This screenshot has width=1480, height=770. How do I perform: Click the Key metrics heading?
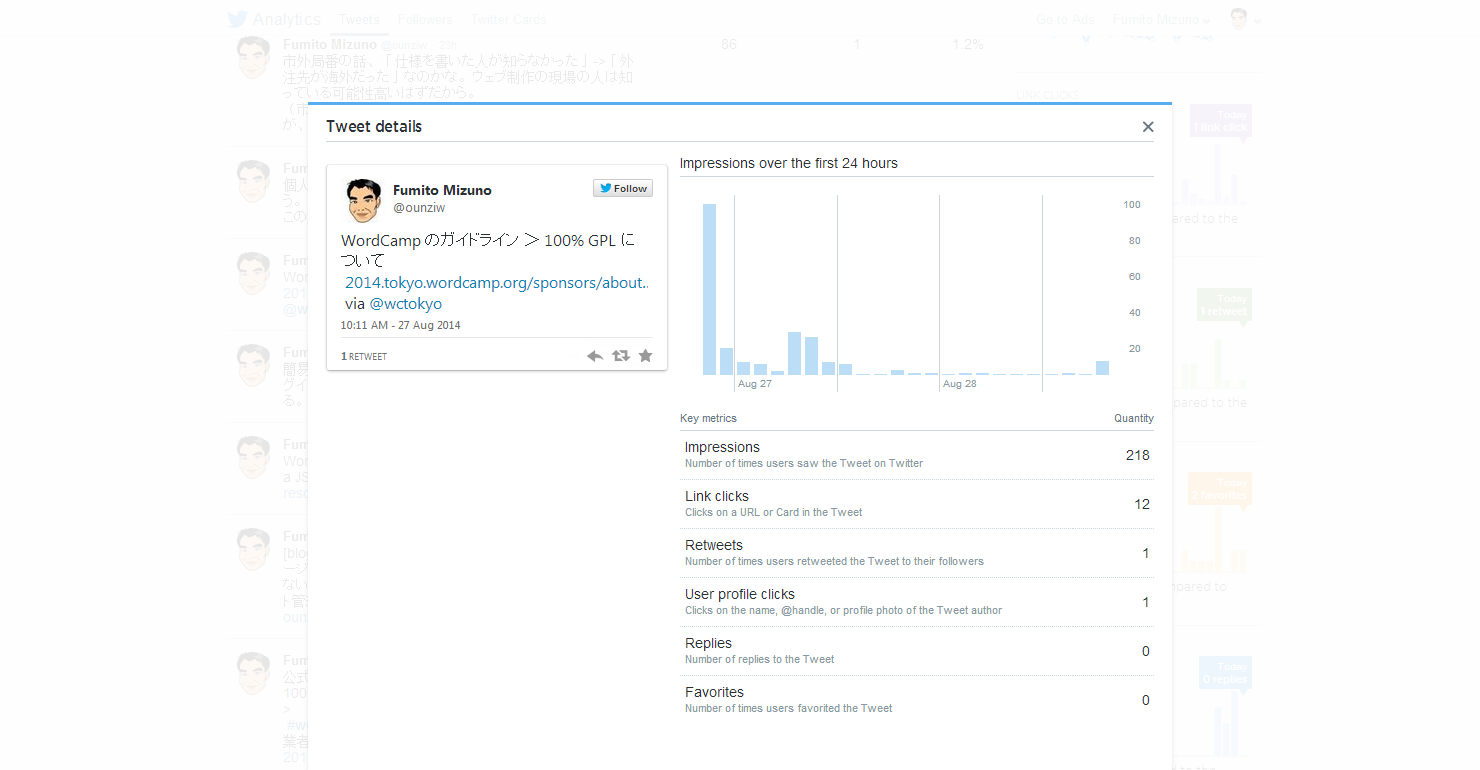(708, 418)
